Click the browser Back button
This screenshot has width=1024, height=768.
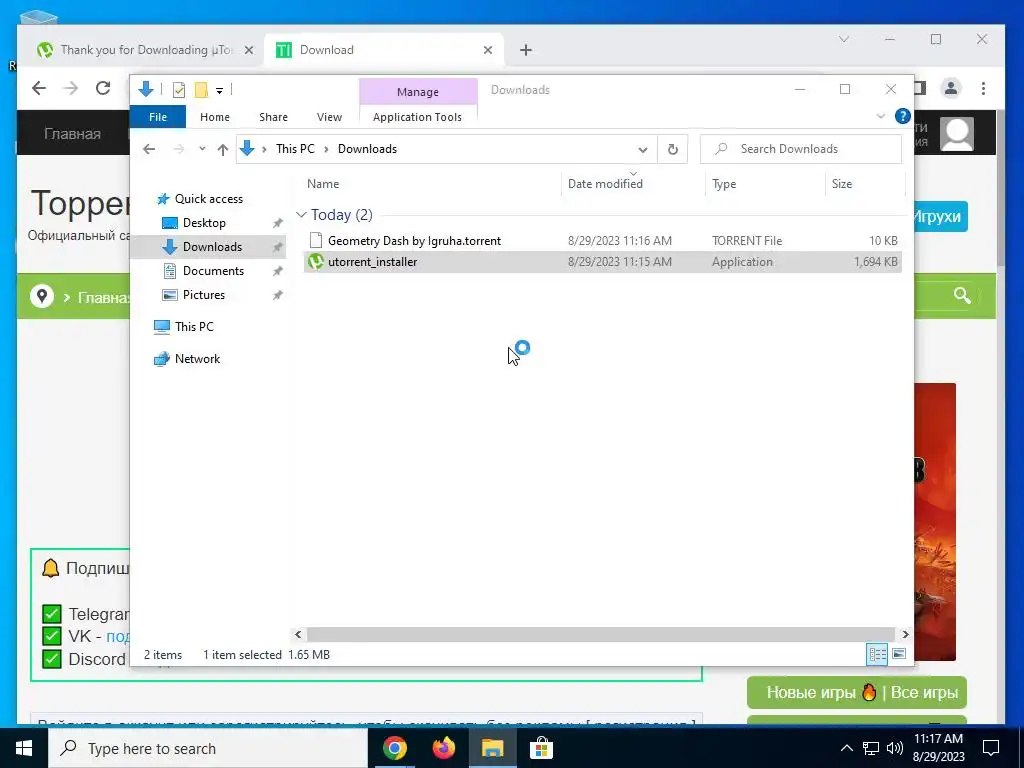(39, 88)
